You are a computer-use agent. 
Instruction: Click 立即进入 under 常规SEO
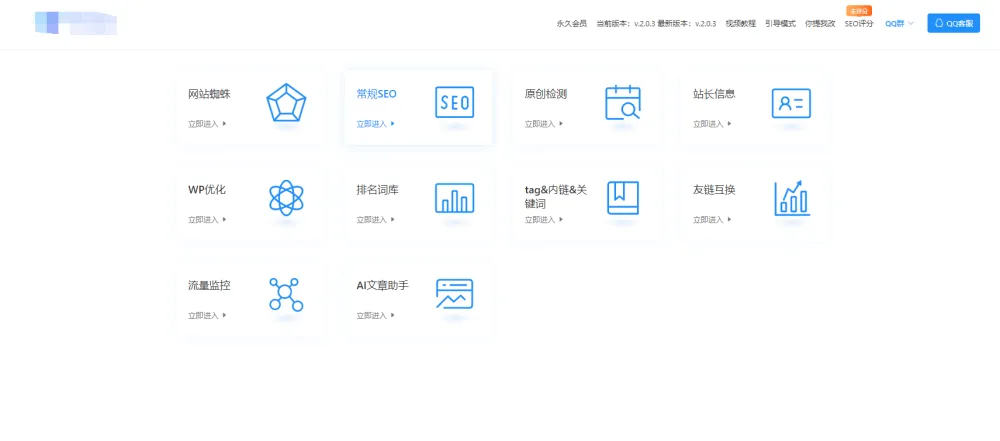pyautogui.click(x=375, y=124)
